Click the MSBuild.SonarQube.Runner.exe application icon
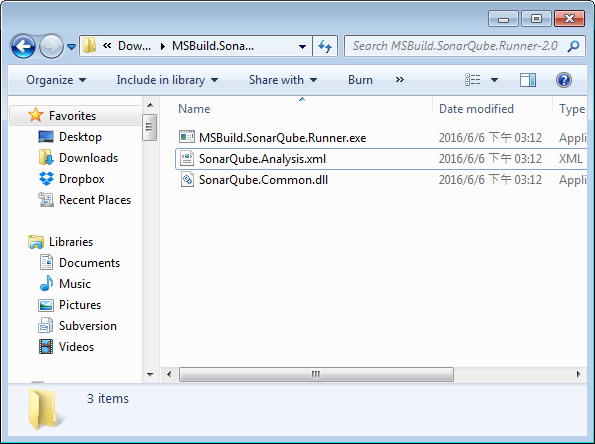 [x=187, y=137]
